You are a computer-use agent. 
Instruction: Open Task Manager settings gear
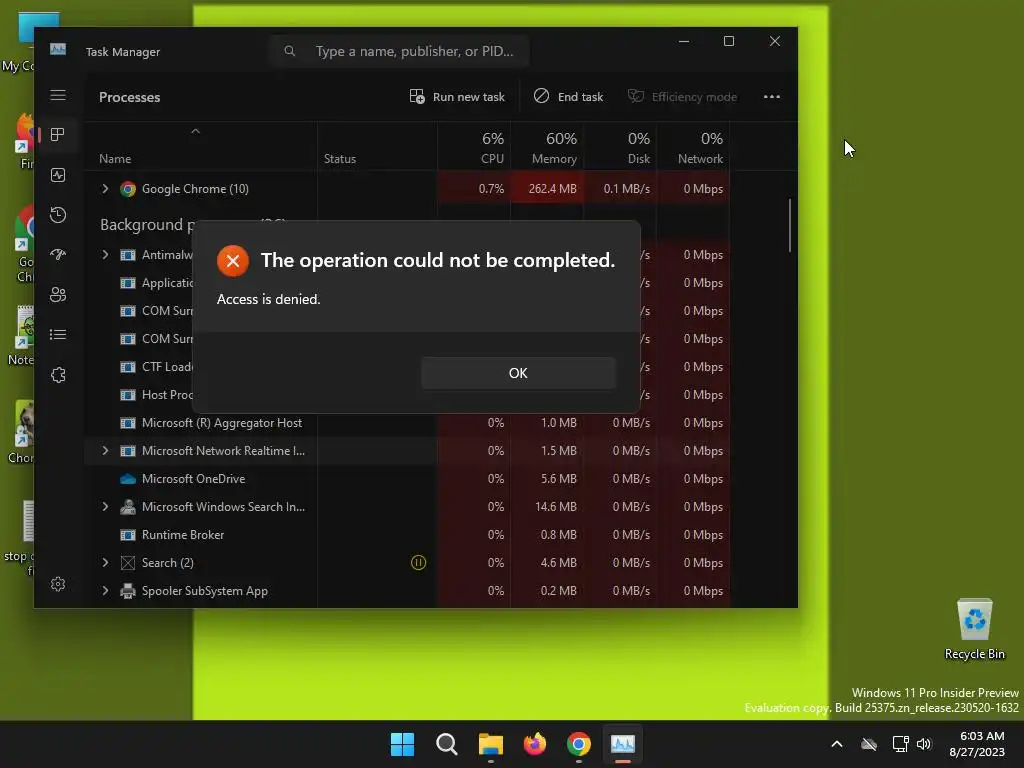click(x=58, y=584)
